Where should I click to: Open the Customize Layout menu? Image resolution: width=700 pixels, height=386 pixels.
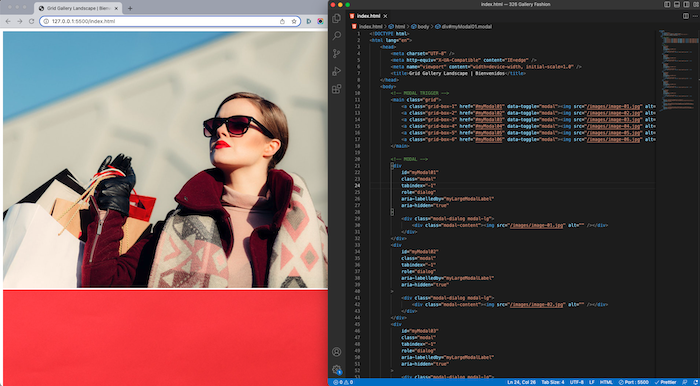click(x=695, y=4)
